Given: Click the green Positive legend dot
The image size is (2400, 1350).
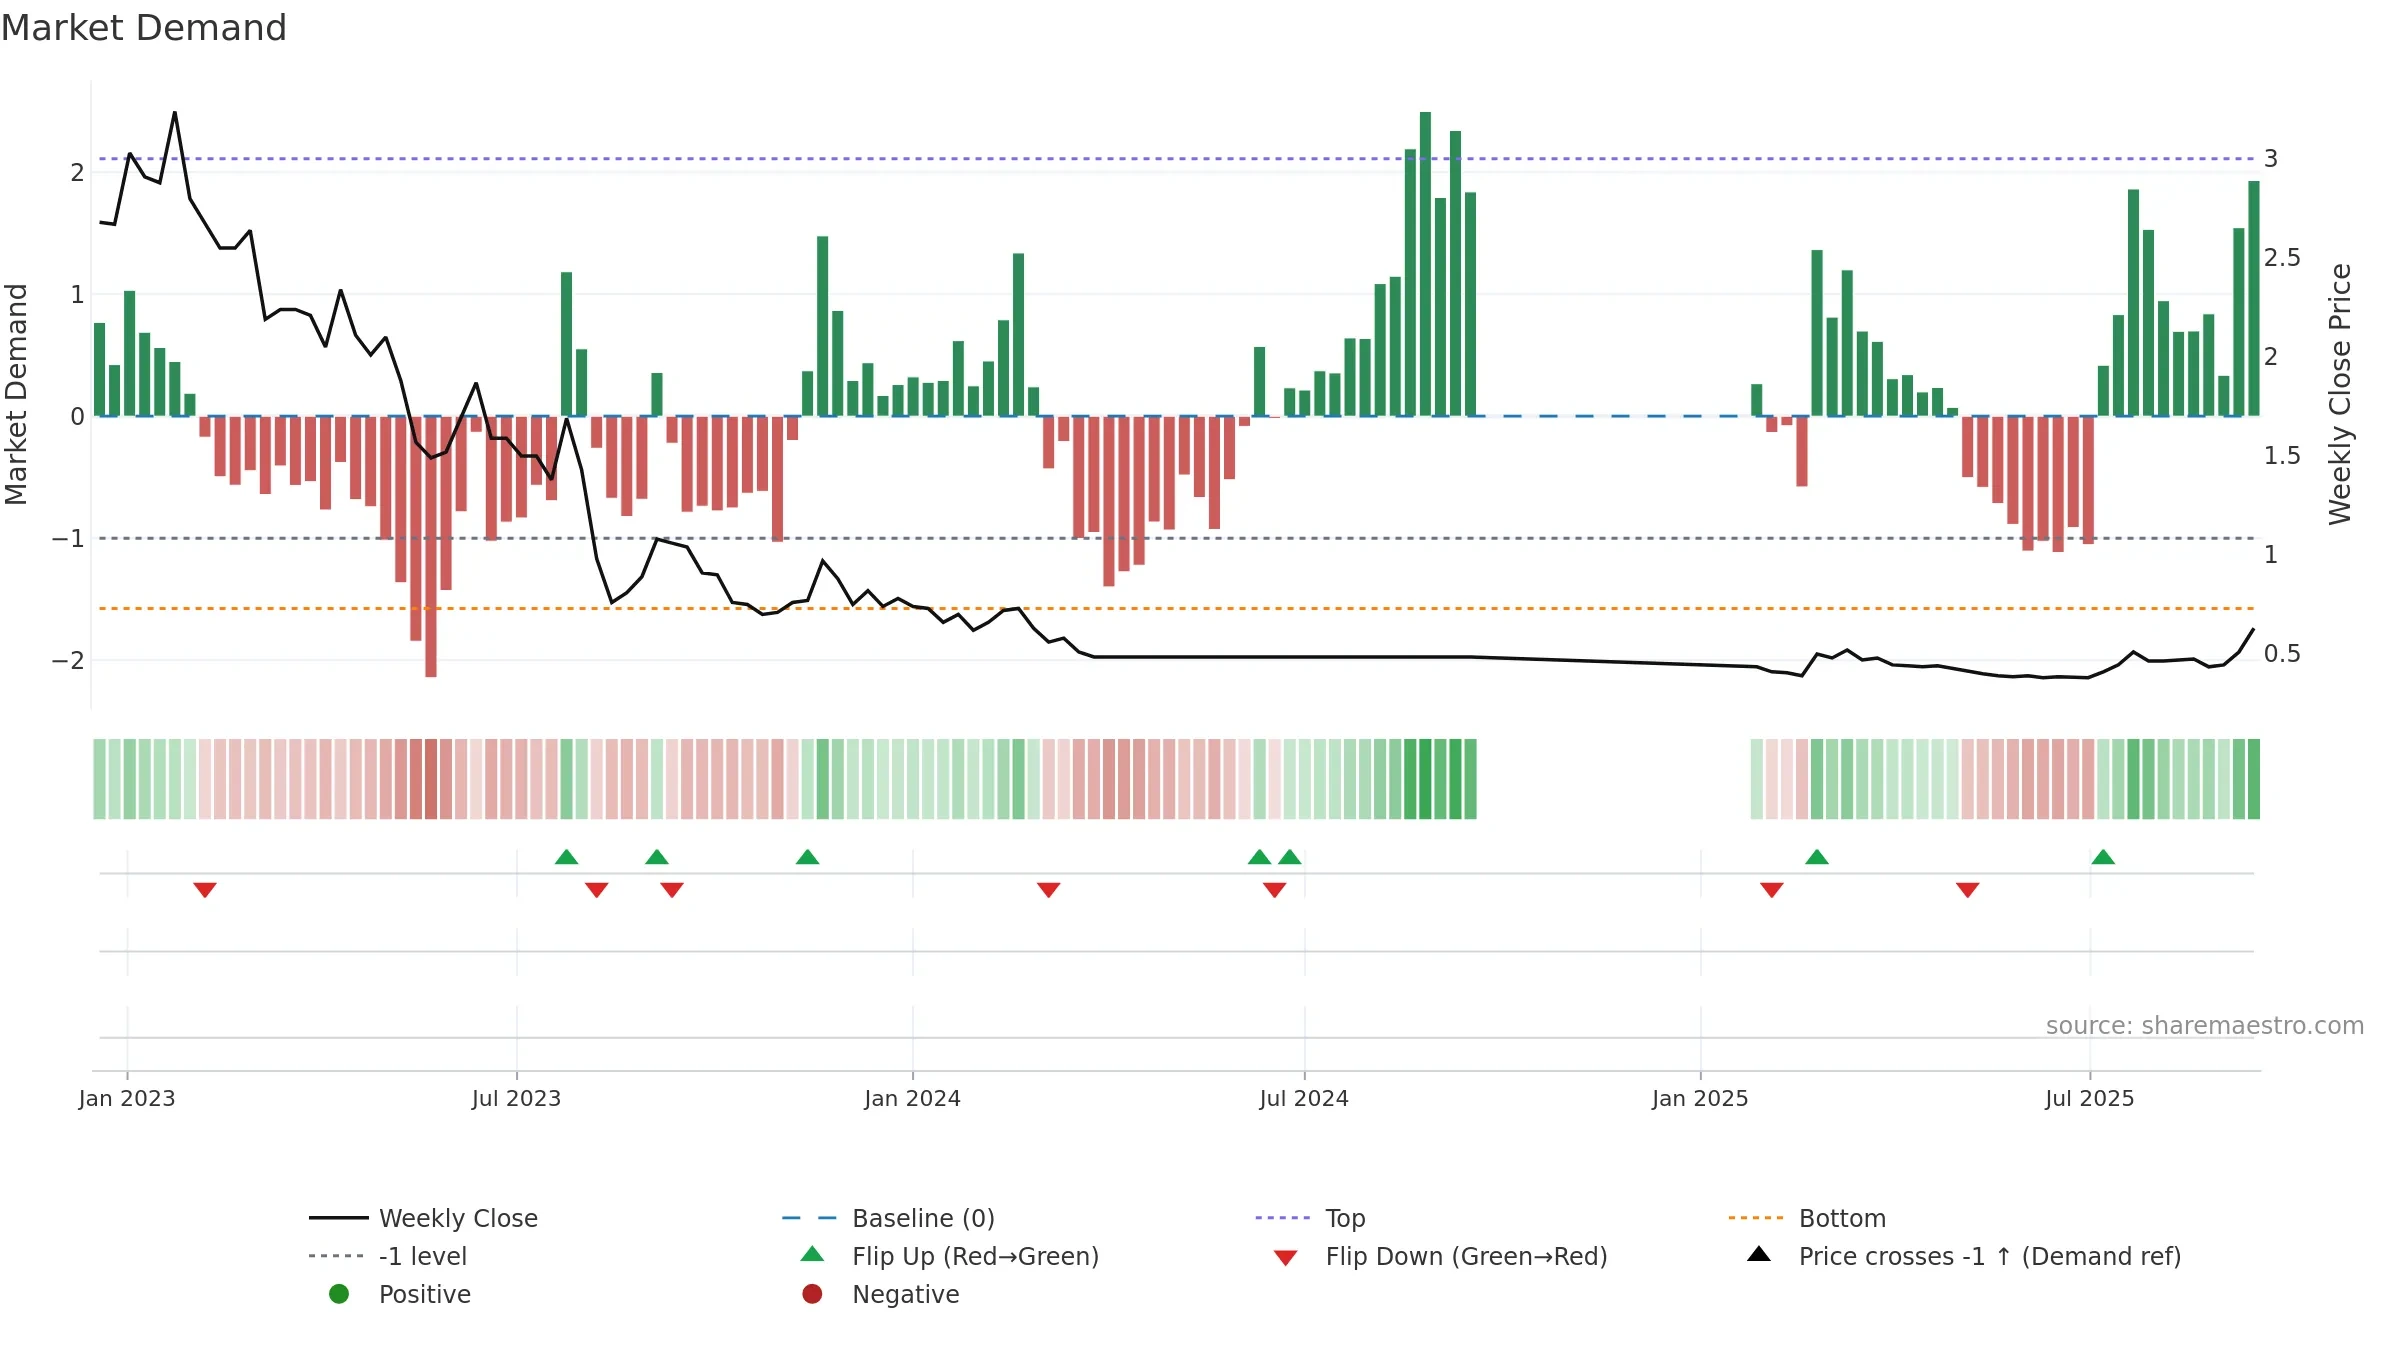Looking at the screenshot, I should coord(339,1294).
